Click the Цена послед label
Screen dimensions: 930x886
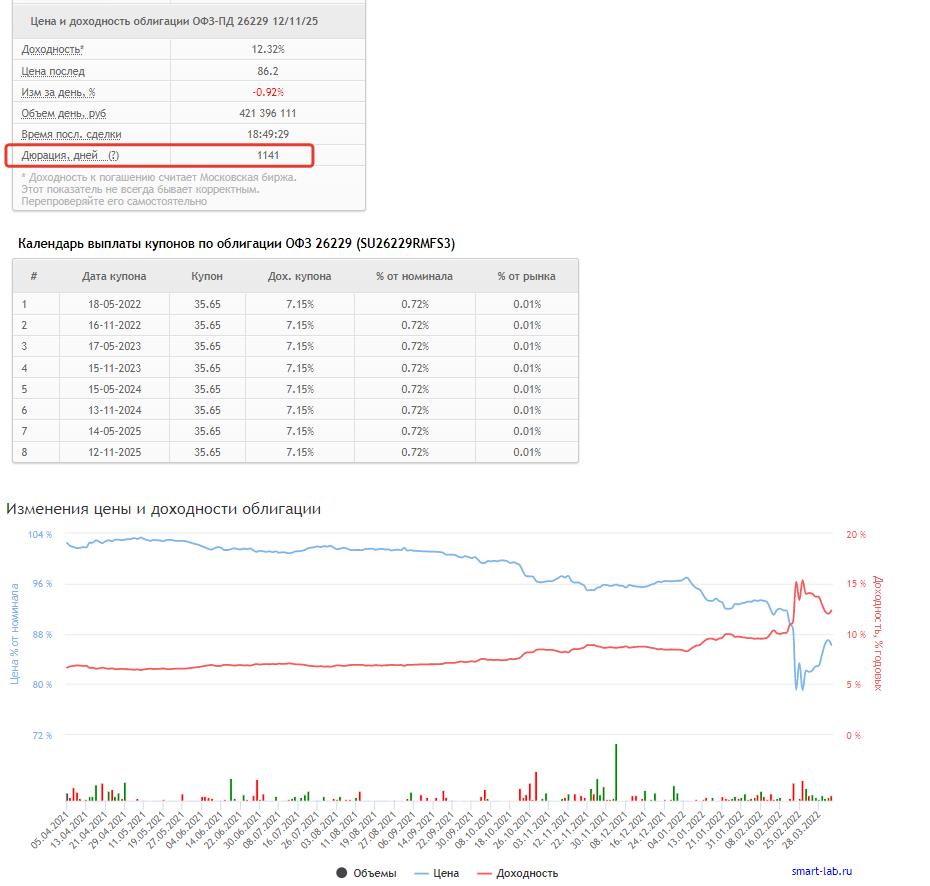click(x=53, y=71)
